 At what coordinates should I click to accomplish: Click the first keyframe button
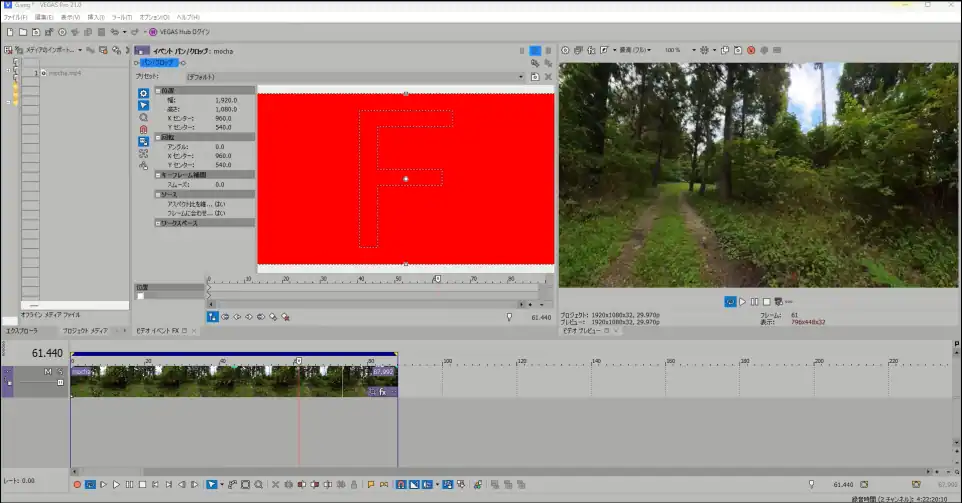(x=225, y=317)
